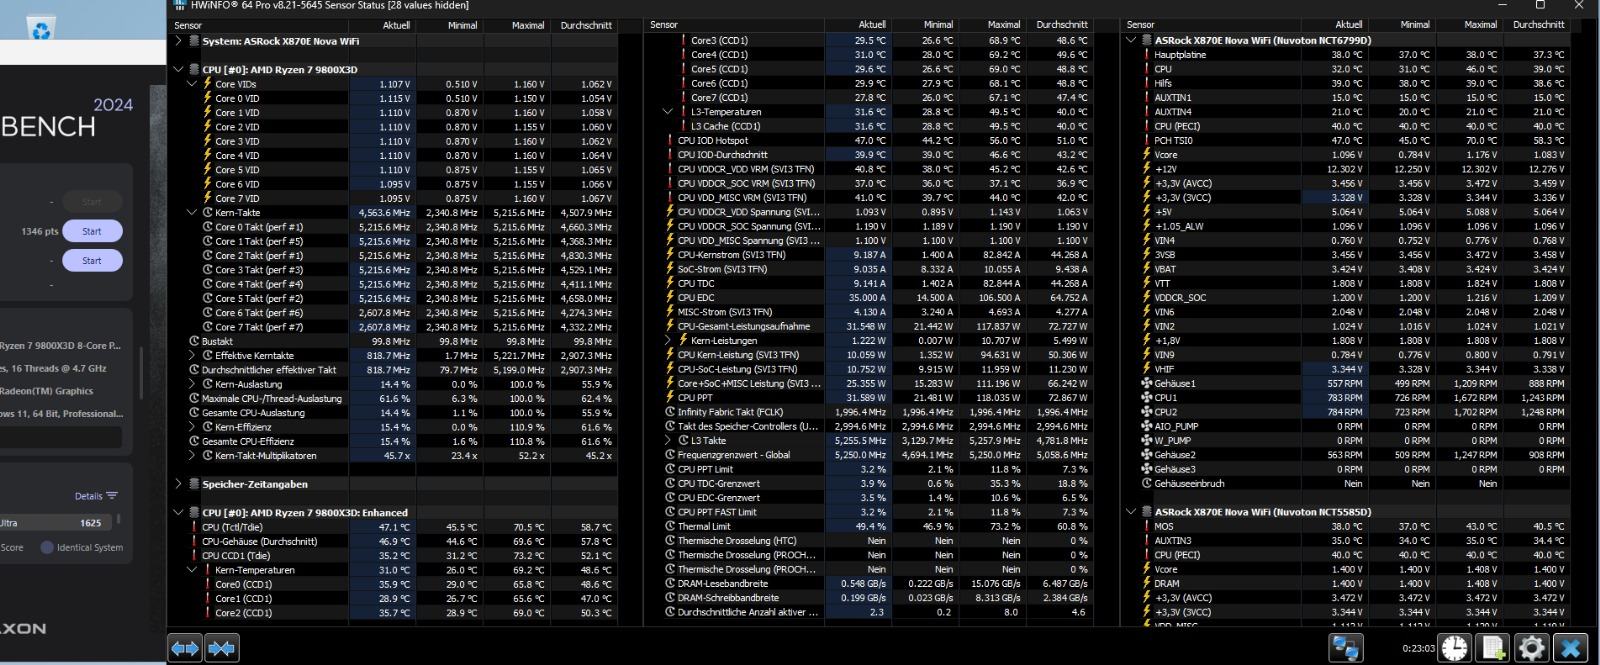The height and width of the screenshot is (665, 1600).
Task: Select the PCH TSI0 temperature row
Action: (1353, 141)
